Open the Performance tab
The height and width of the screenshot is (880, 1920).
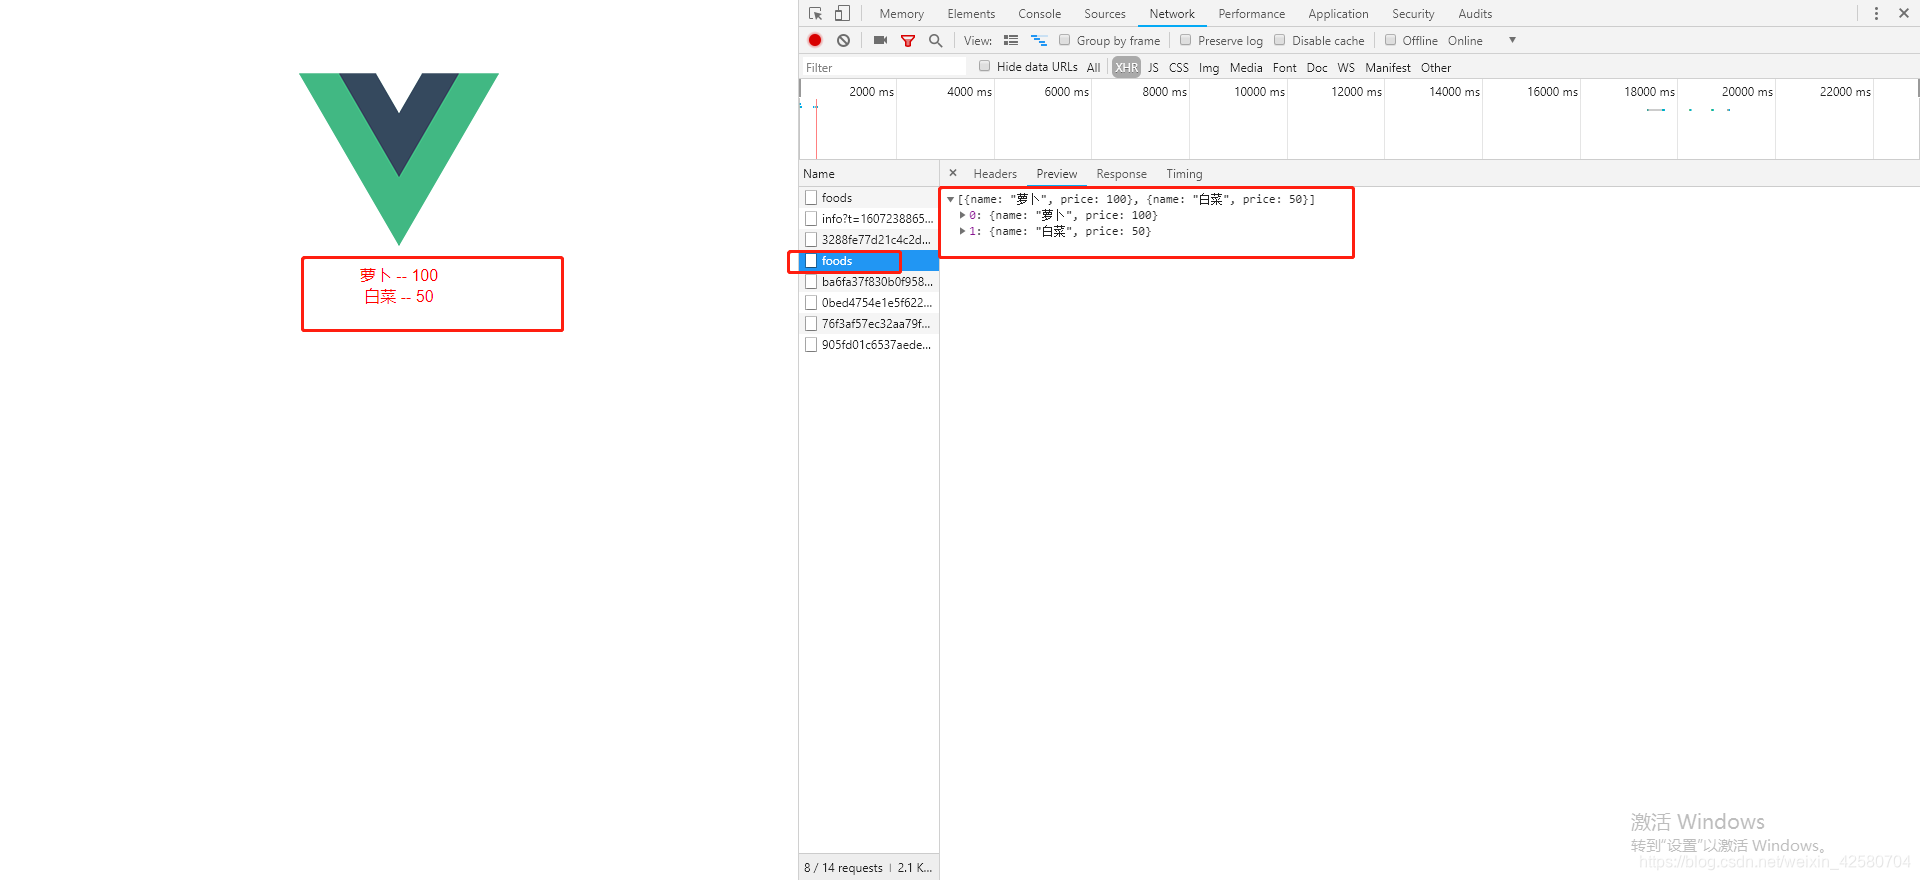1251,14
